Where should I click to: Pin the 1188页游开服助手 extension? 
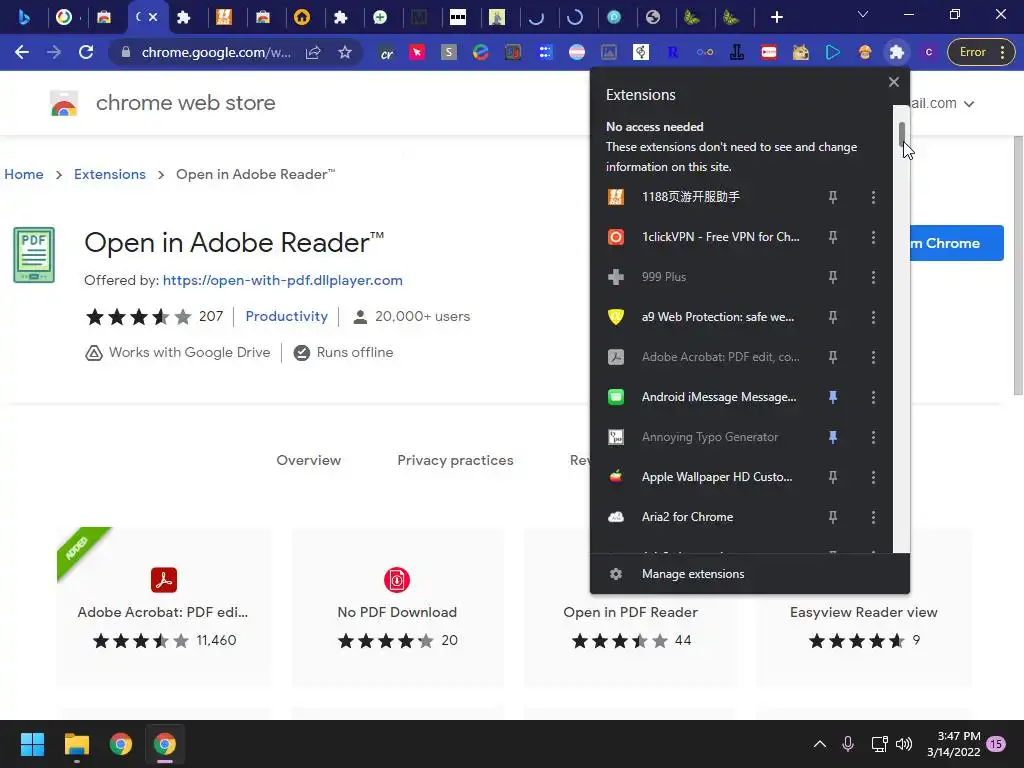pyautogui.click(x=833, y=197)
